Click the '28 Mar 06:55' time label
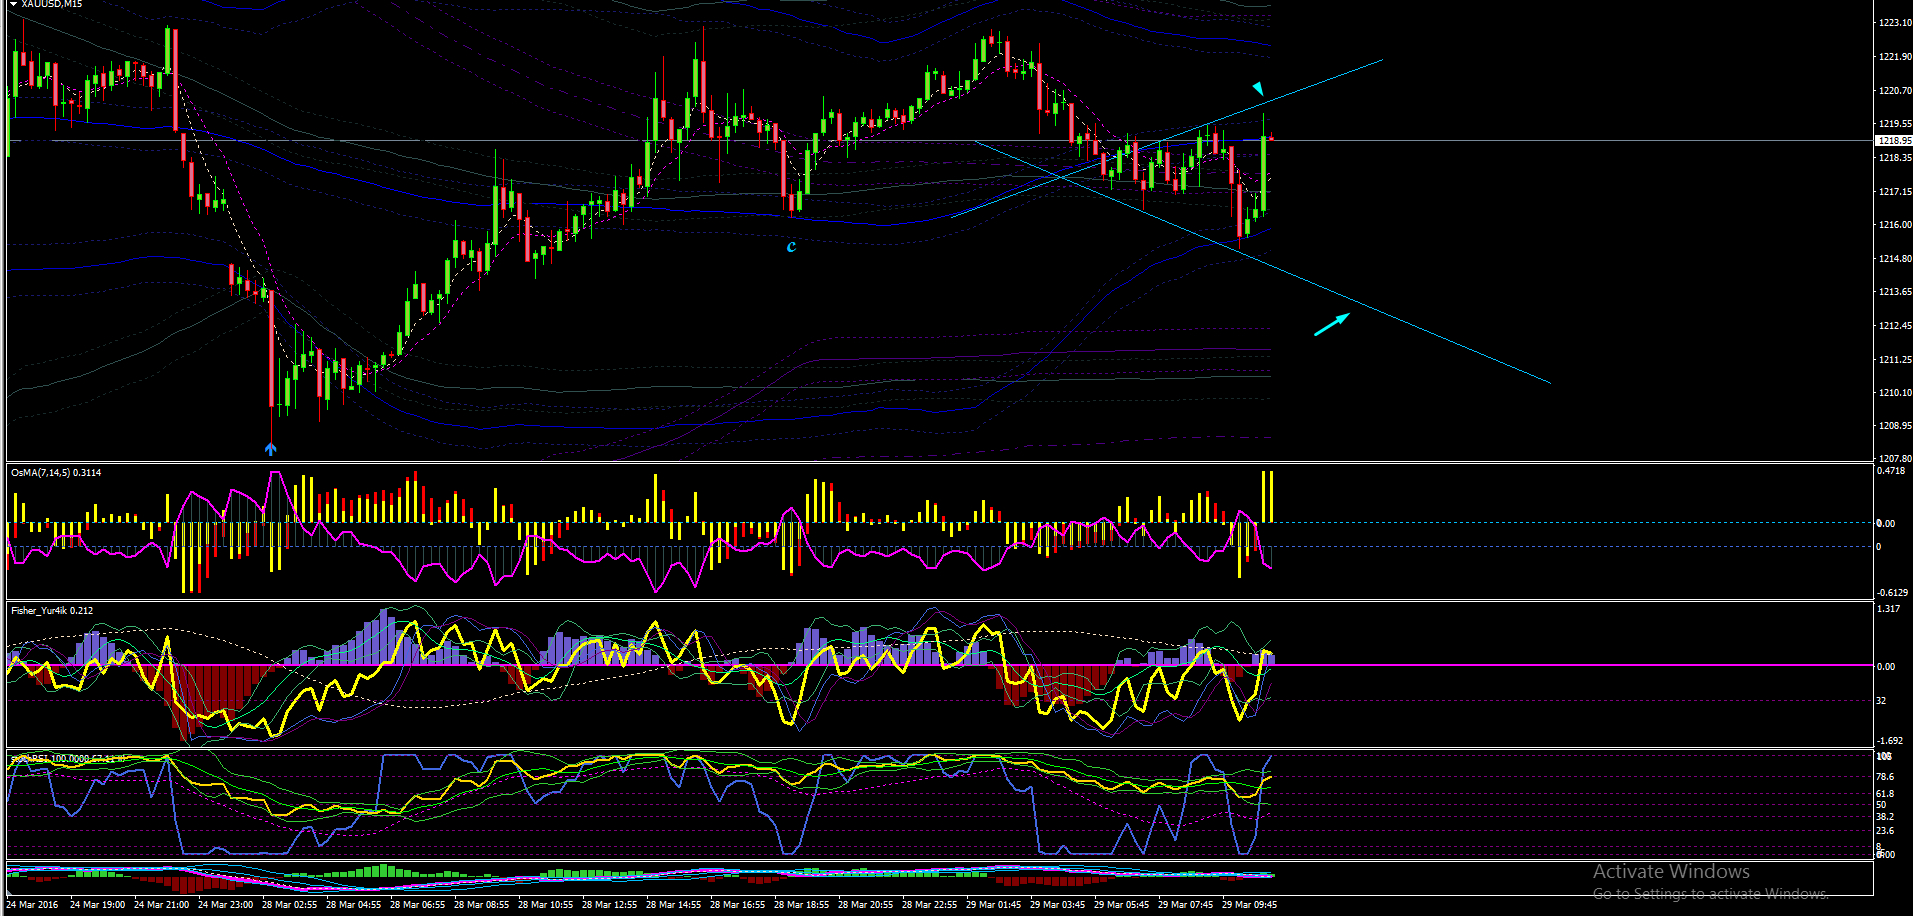1913x916 pixels. [417, 905]
